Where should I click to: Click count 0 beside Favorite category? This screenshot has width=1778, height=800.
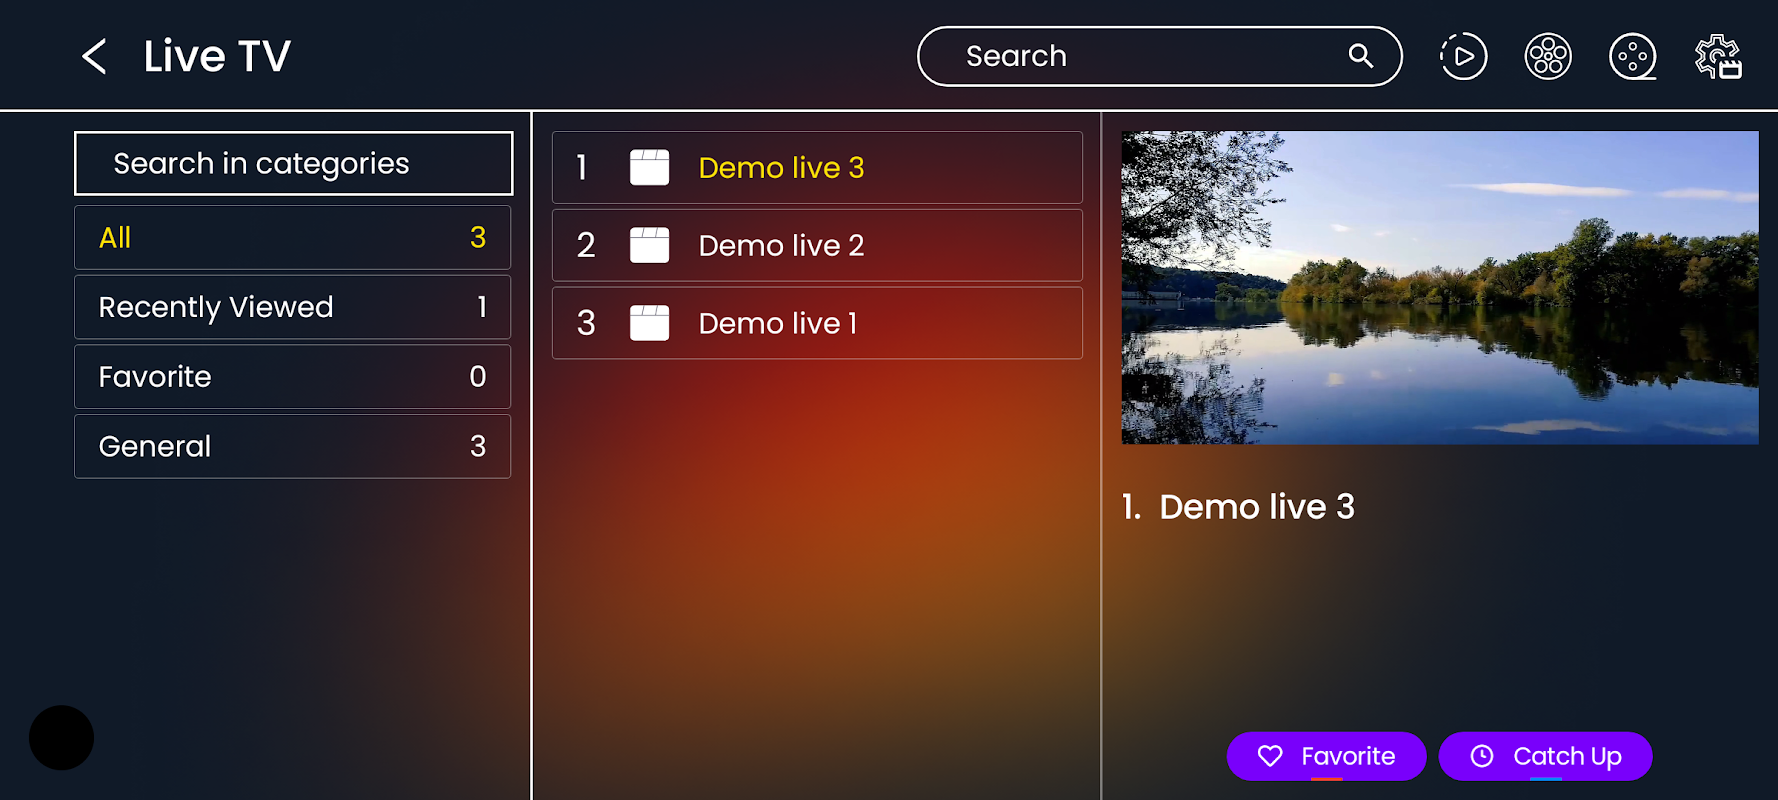pyautogui.click(x=478, y=376)
